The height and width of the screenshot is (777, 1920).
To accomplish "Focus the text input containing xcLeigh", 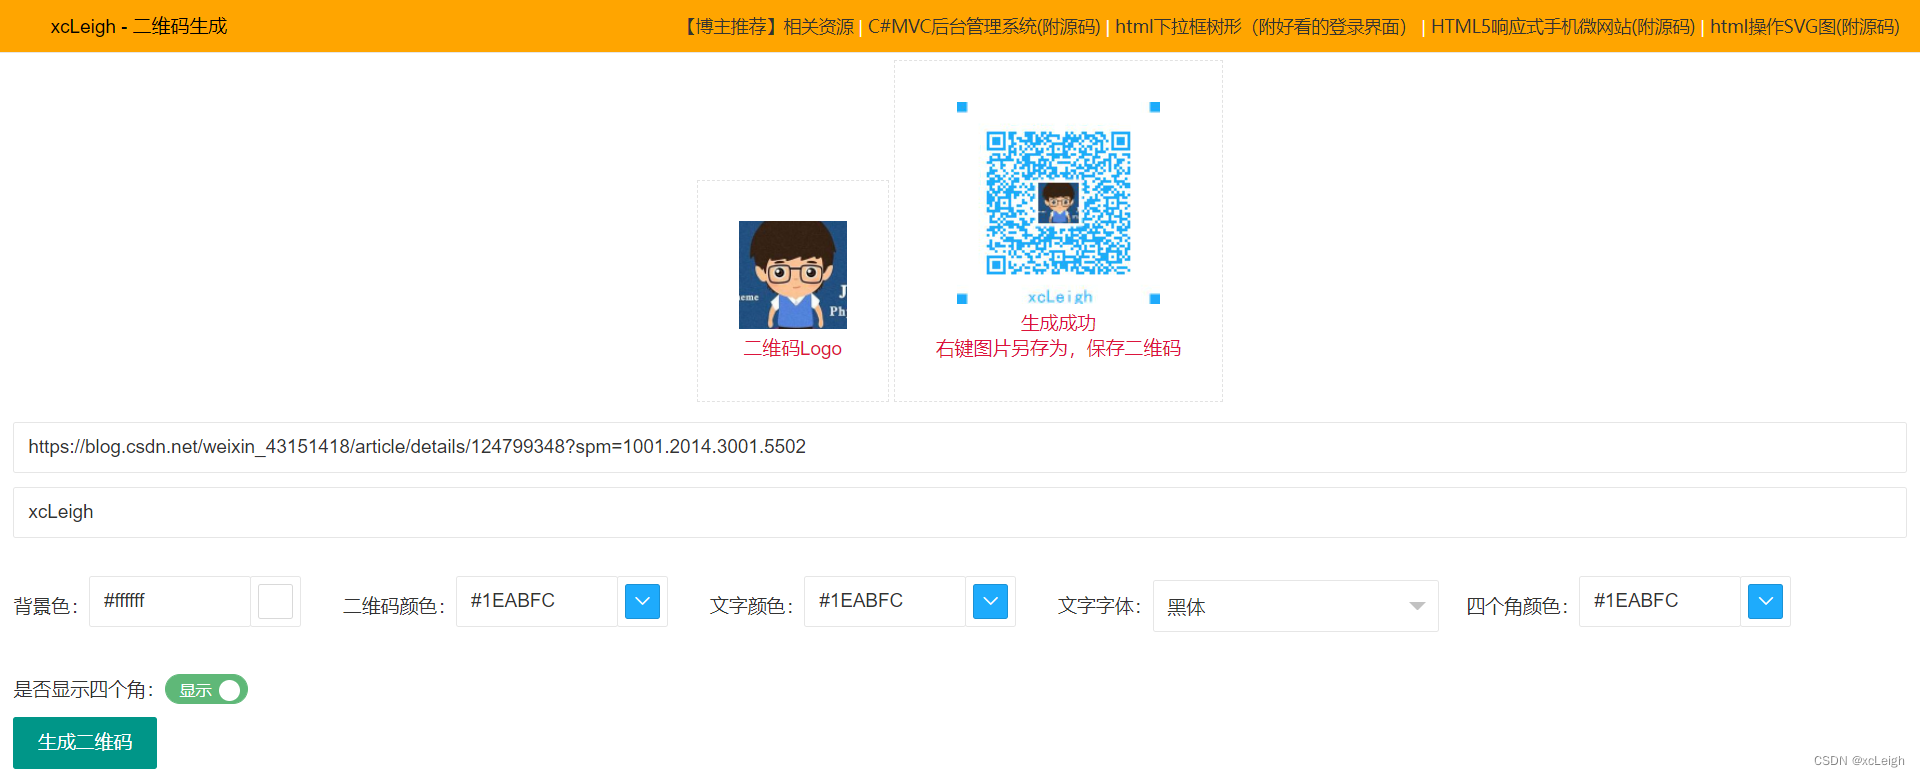I will pyautogui.click(x=960, y=512).
